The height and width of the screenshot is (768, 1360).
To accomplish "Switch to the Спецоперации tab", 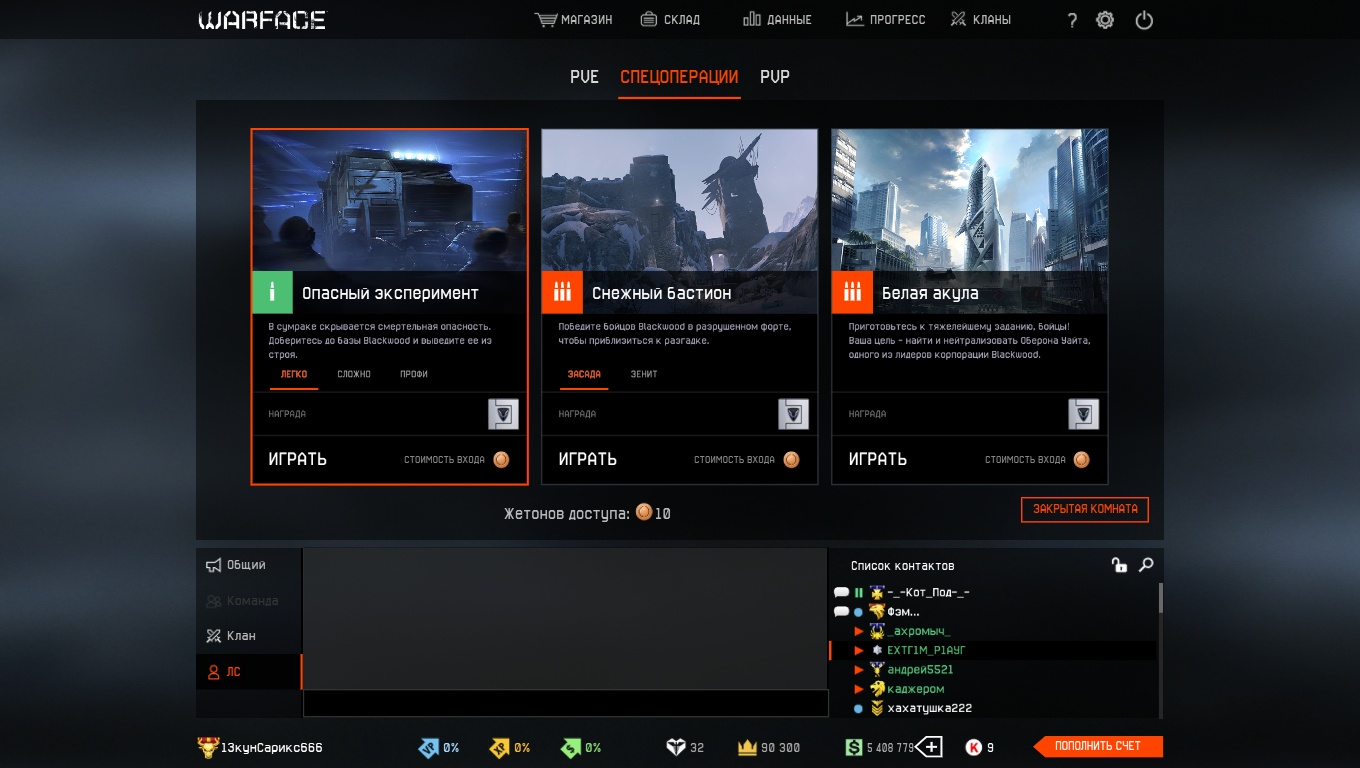I will click(679, 77).
